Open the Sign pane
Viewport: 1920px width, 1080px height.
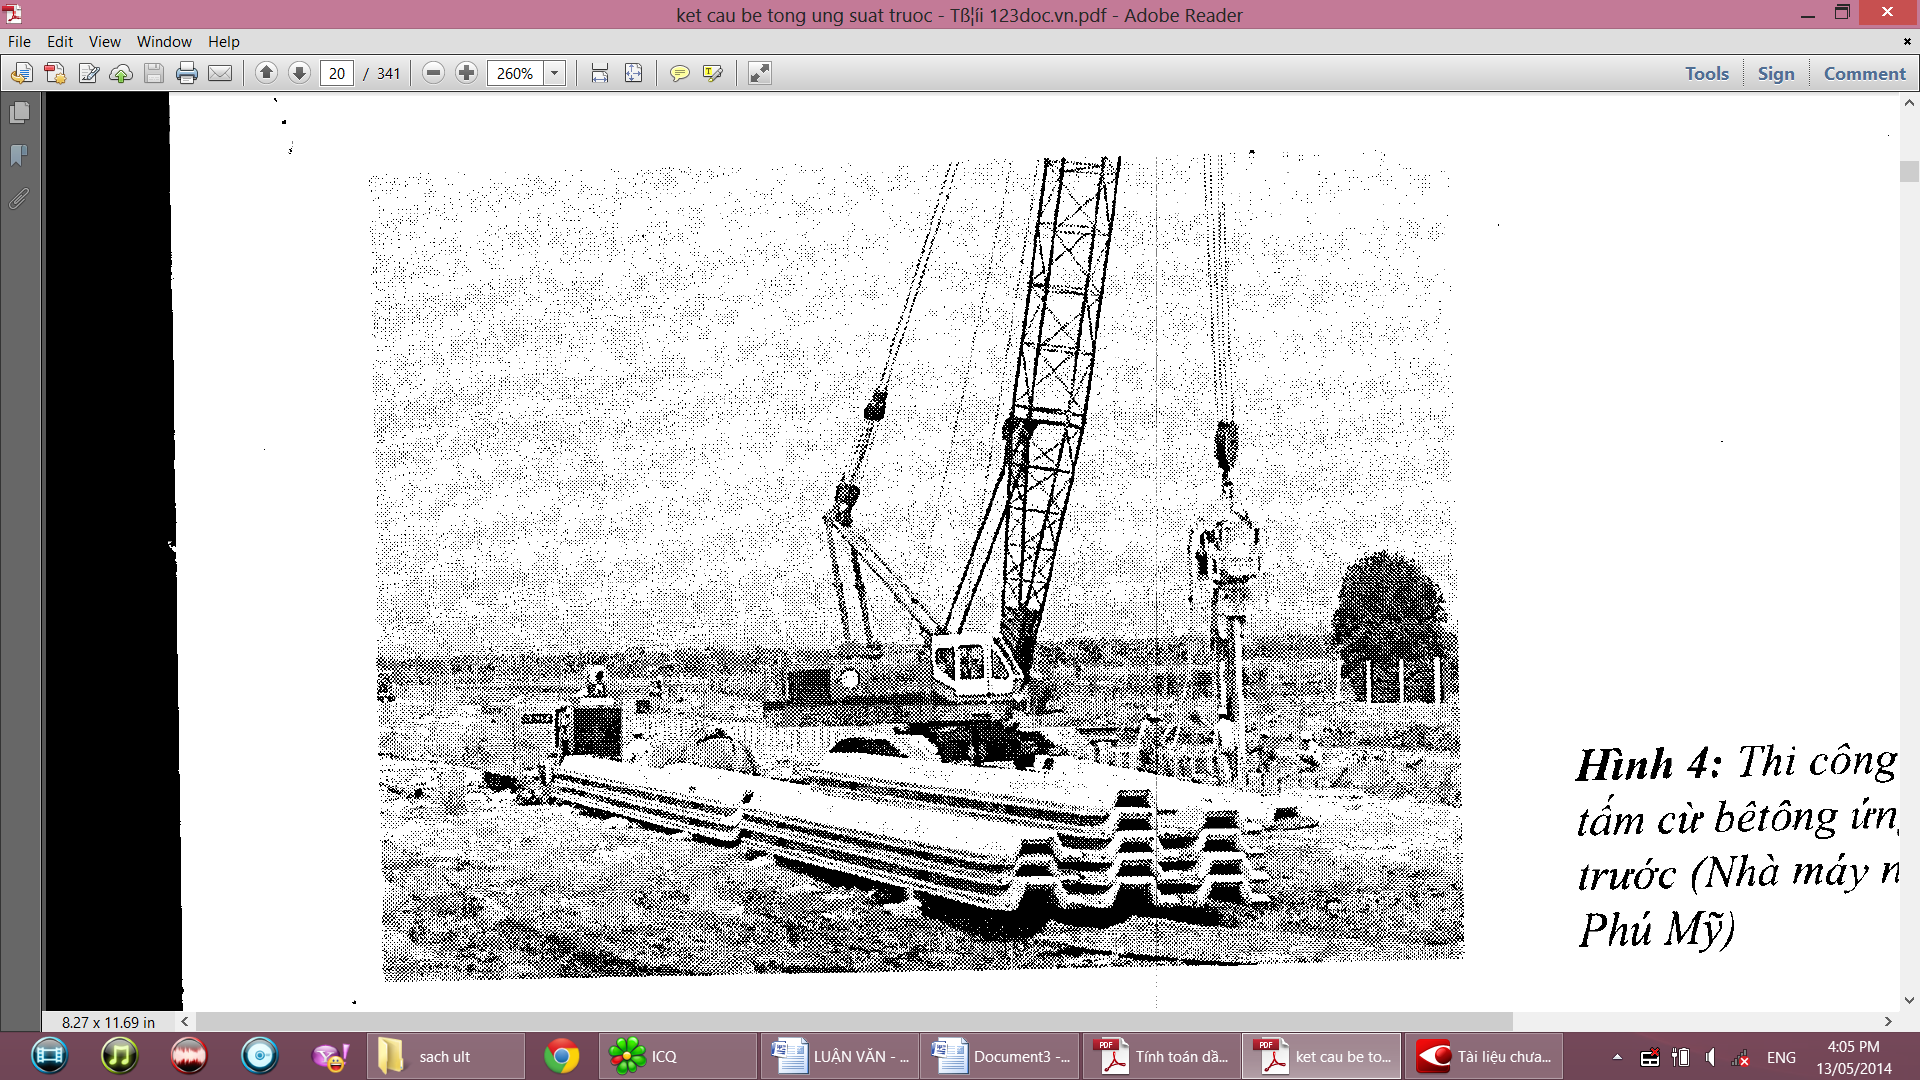[x=1776, y=73]
